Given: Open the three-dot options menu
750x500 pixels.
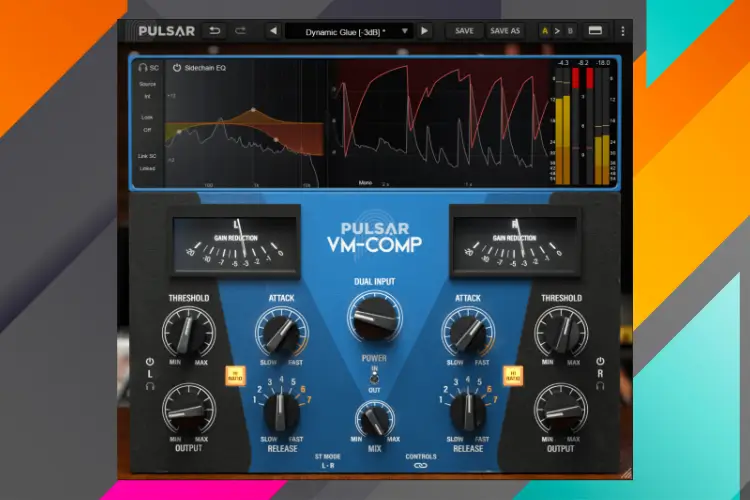Looking at the screenshot, I should 622,31.
